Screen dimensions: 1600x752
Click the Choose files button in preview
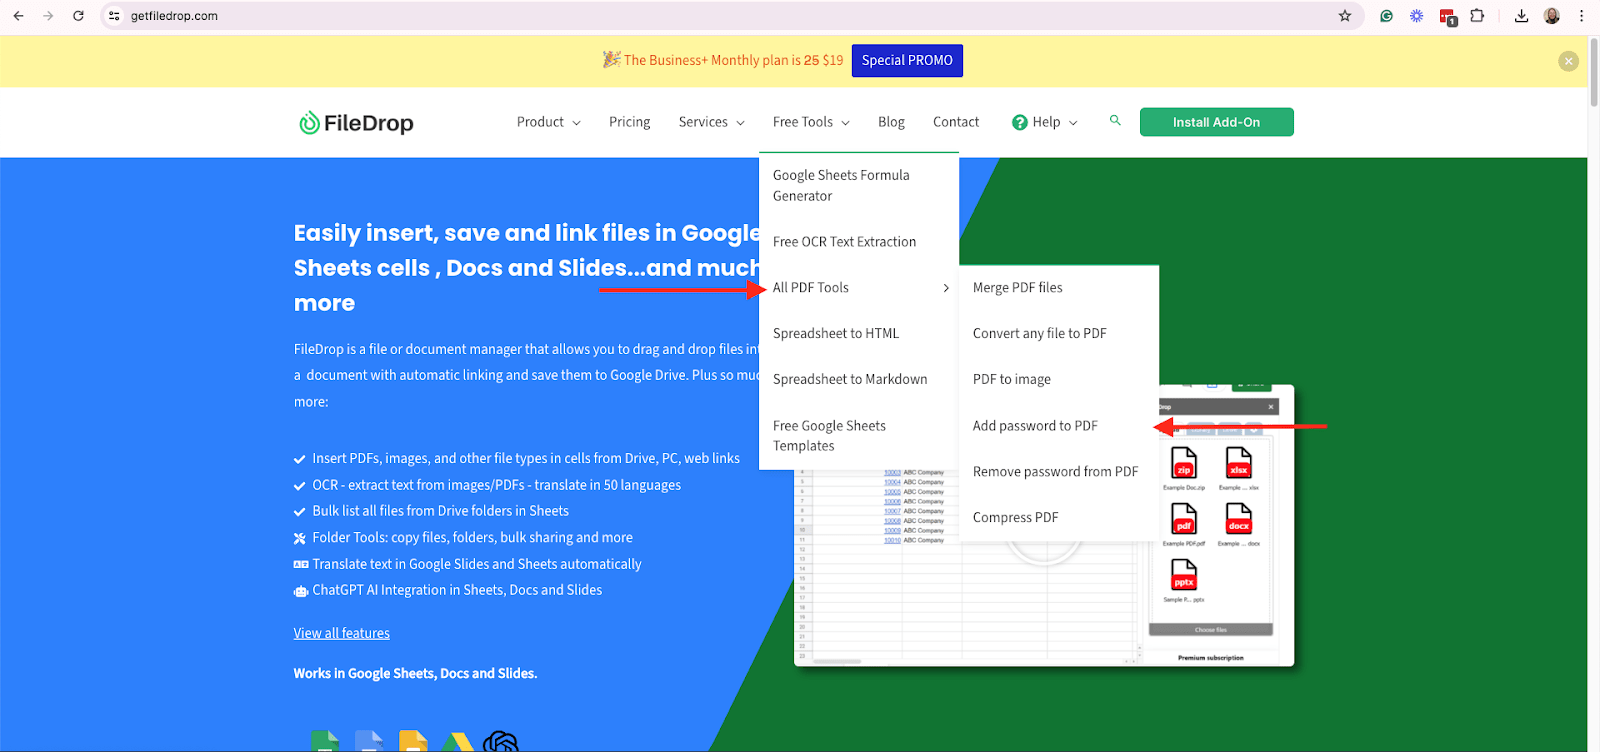[x=1210, y=630]
